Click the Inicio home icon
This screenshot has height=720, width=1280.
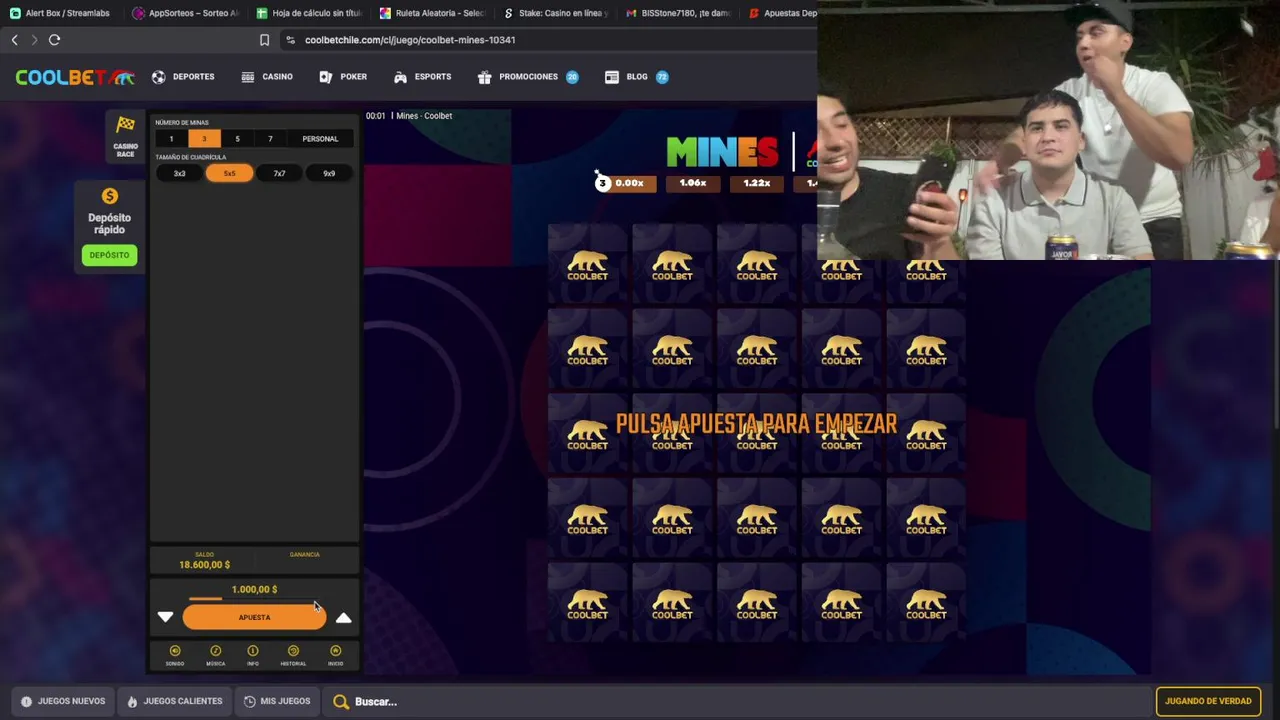click(x=335, y=651)
